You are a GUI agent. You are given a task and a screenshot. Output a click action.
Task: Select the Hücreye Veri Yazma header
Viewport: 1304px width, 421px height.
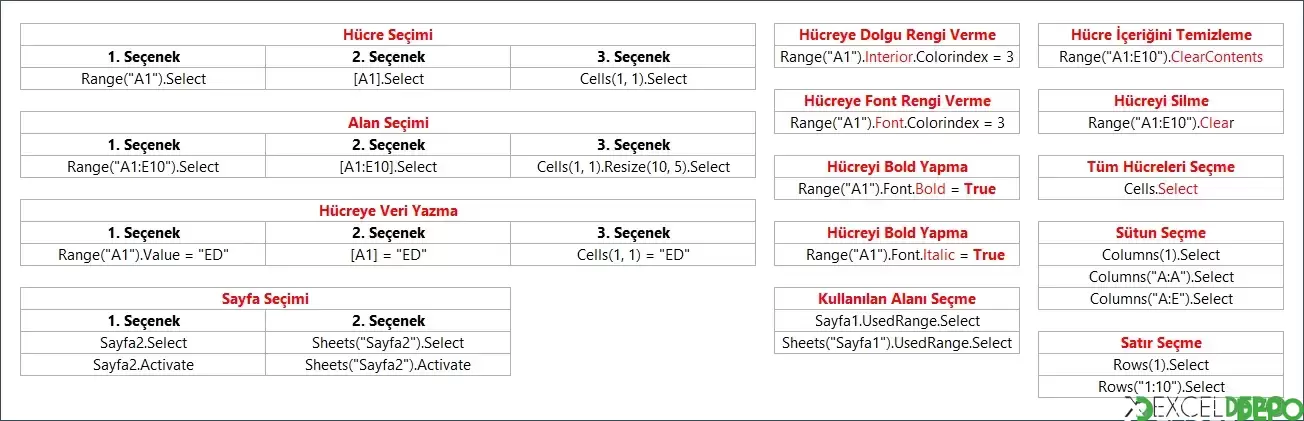point(388,211)
